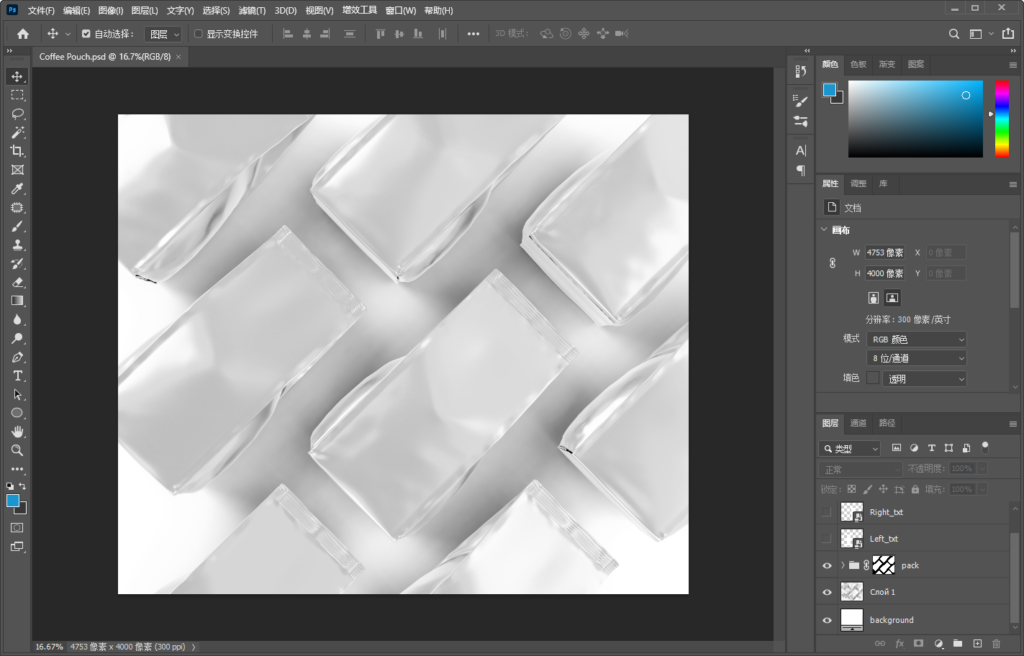Create a new group folder icon
The image size is (1024, 656).
click(x=957, y=644)
